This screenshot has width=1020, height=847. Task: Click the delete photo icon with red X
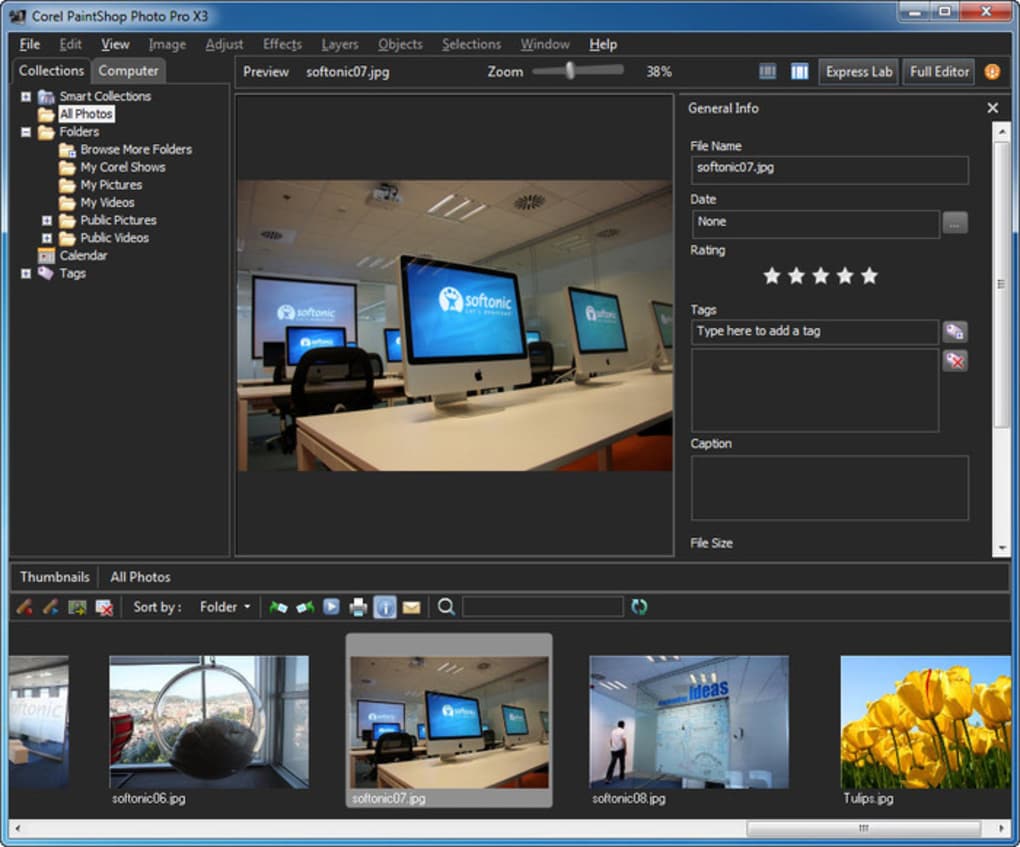104,607
